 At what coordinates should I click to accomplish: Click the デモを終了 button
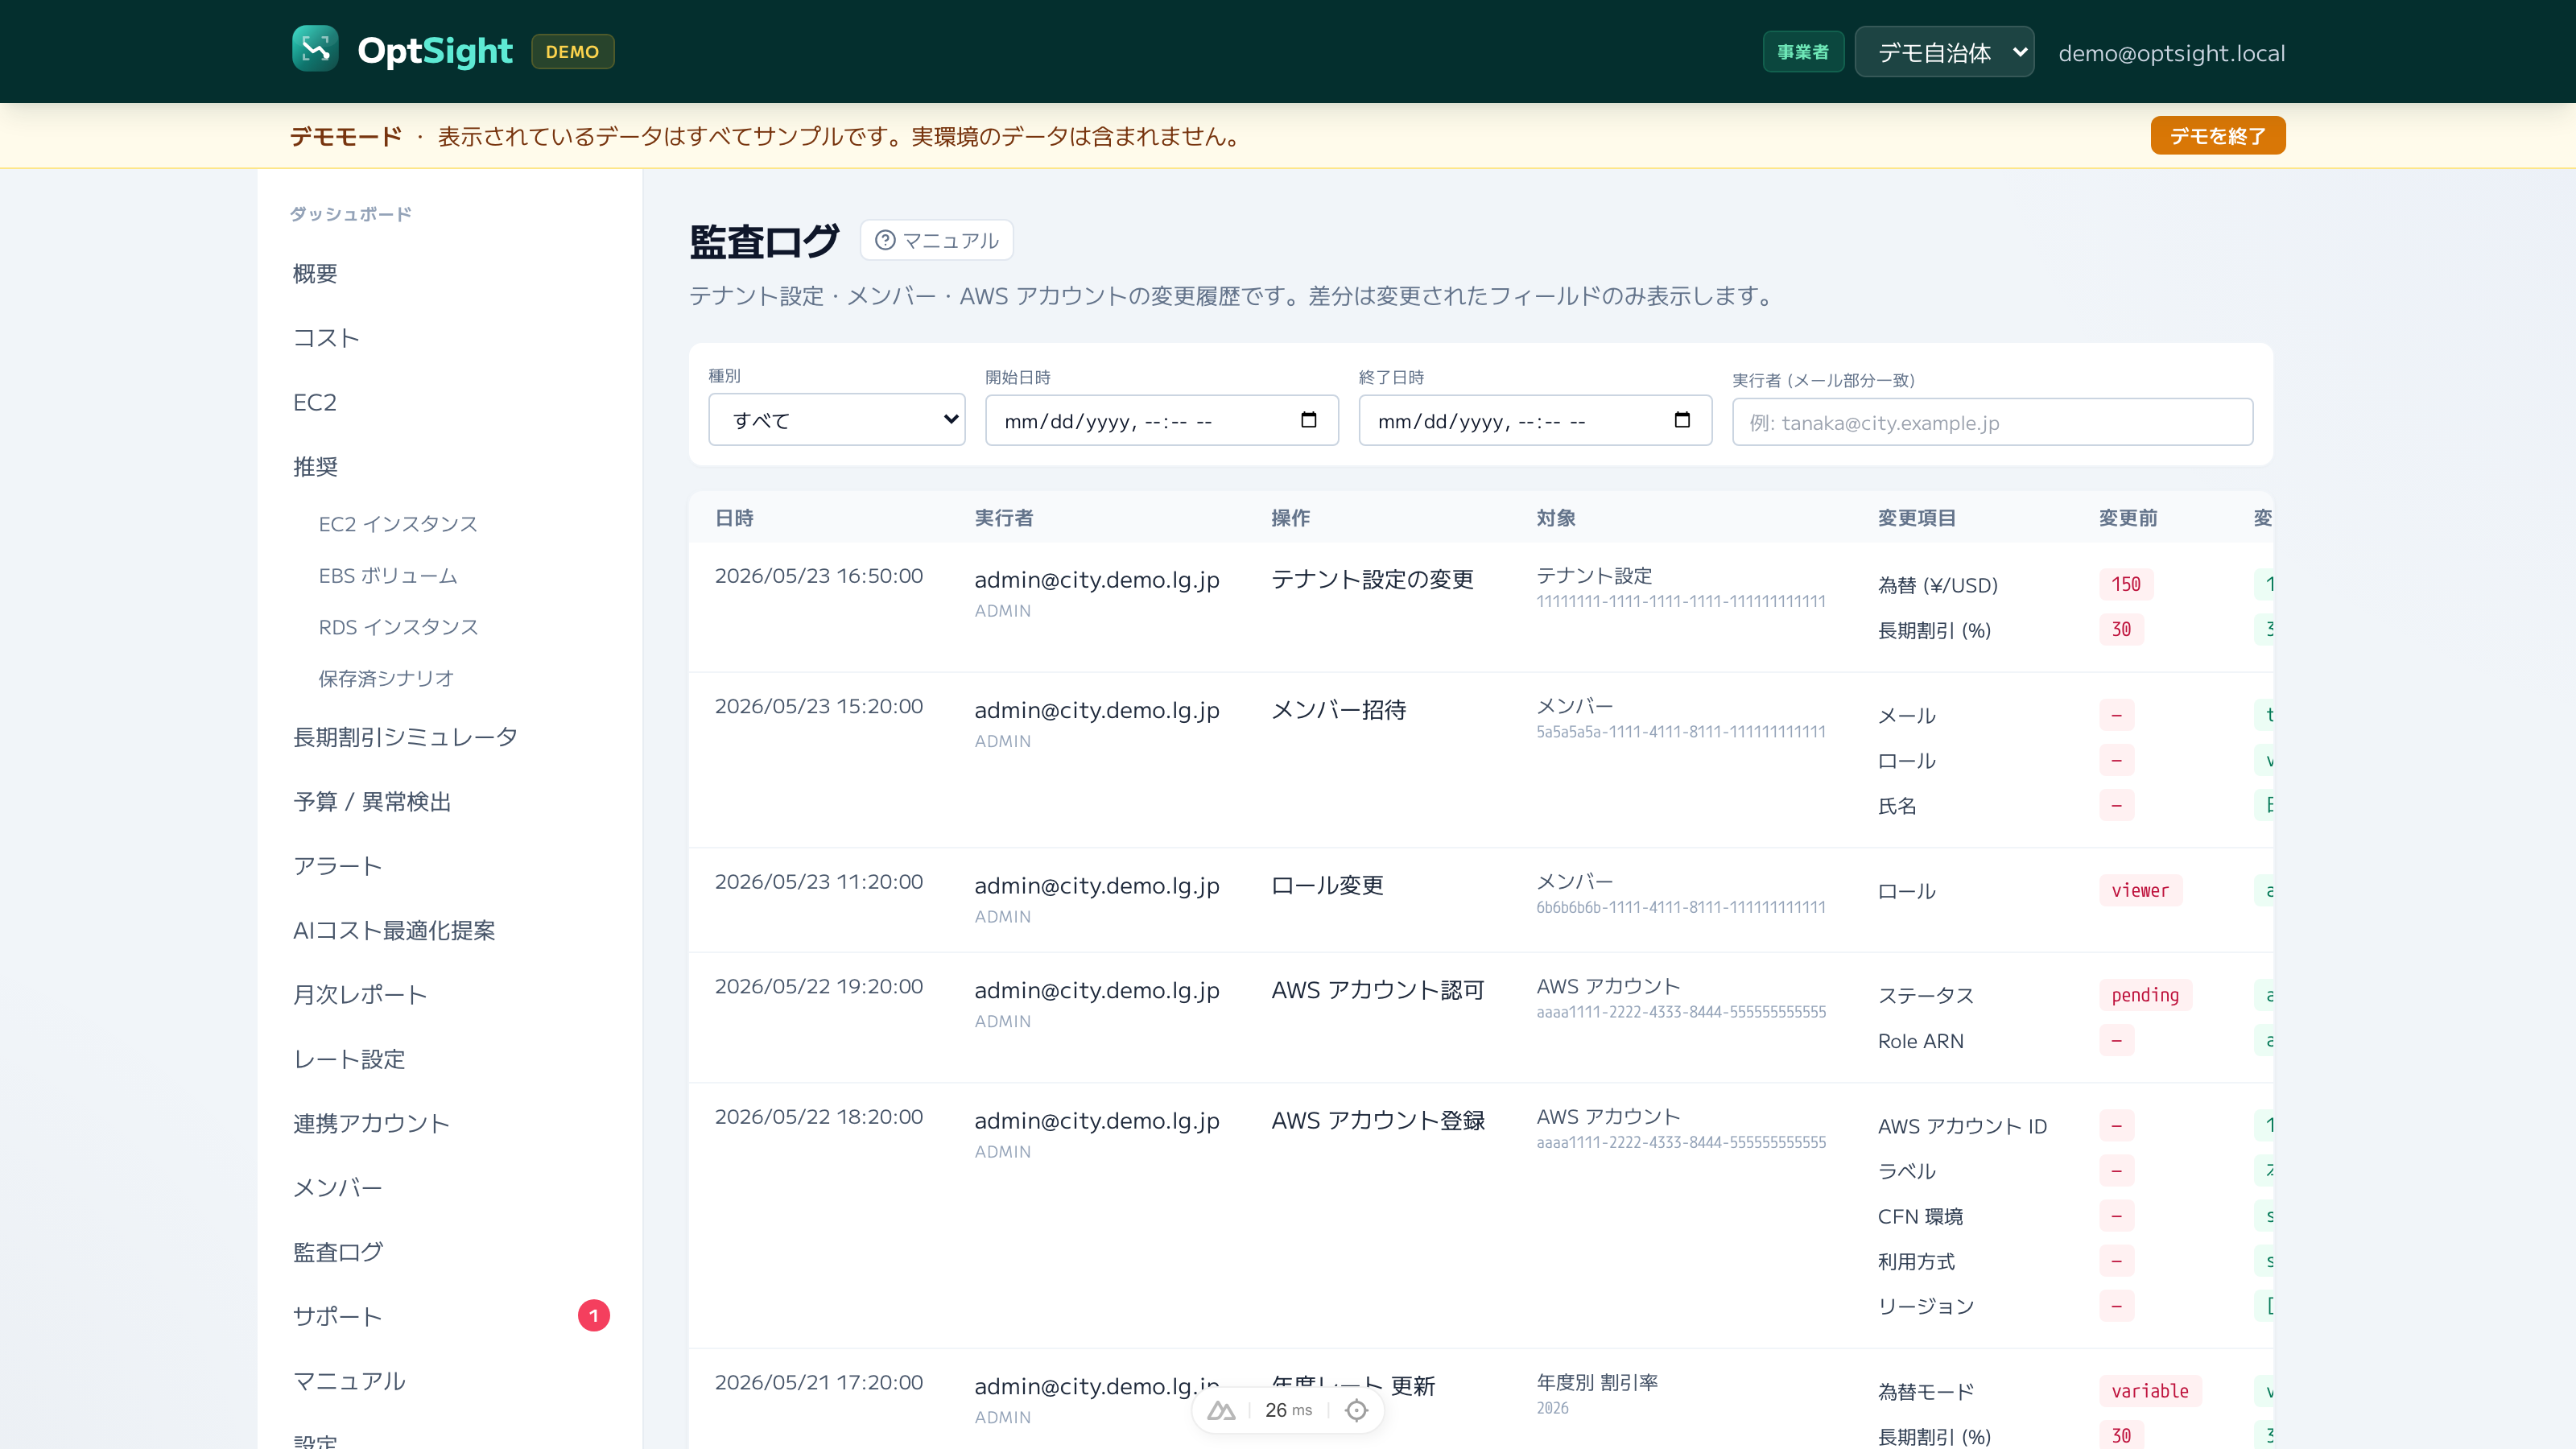[x=2218, y=136]
